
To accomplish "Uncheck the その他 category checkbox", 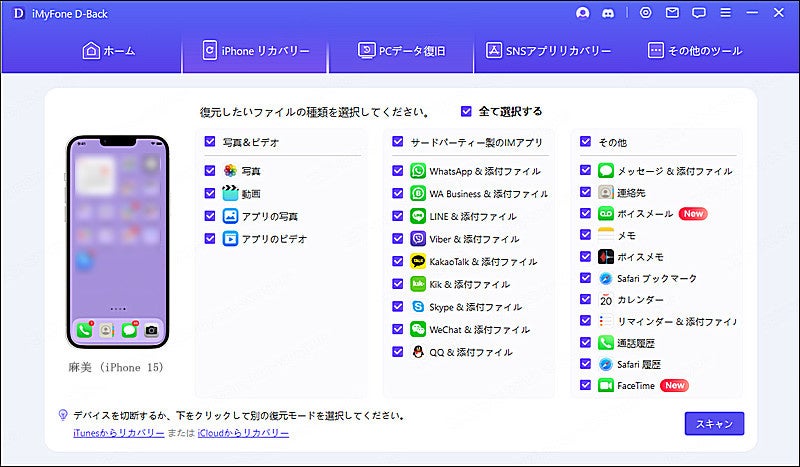I will point(585,141).
